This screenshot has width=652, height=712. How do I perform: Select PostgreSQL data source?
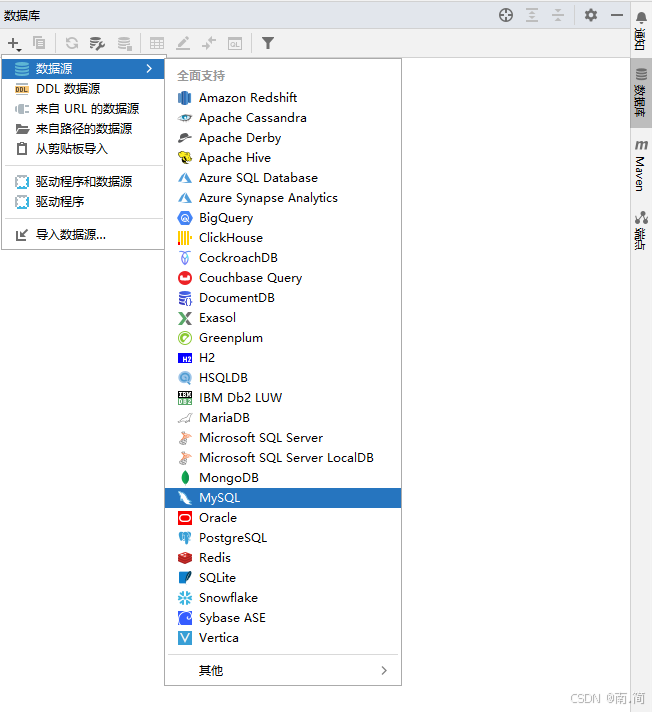(283, 538)
